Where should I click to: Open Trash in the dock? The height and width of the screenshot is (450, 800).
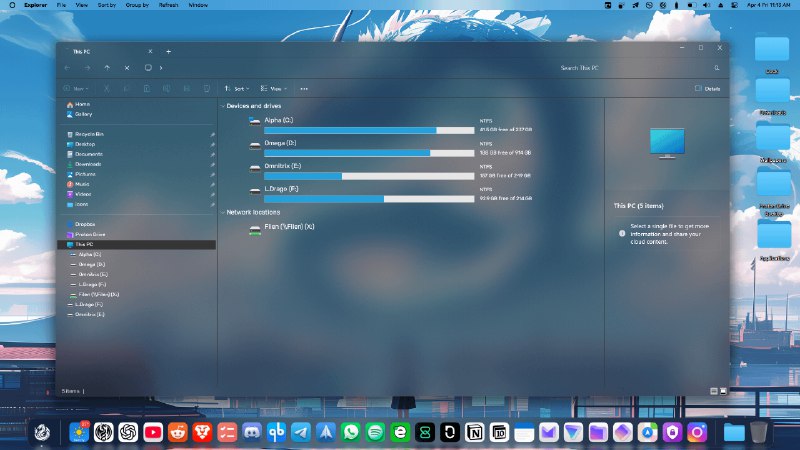tap(759, 432)
